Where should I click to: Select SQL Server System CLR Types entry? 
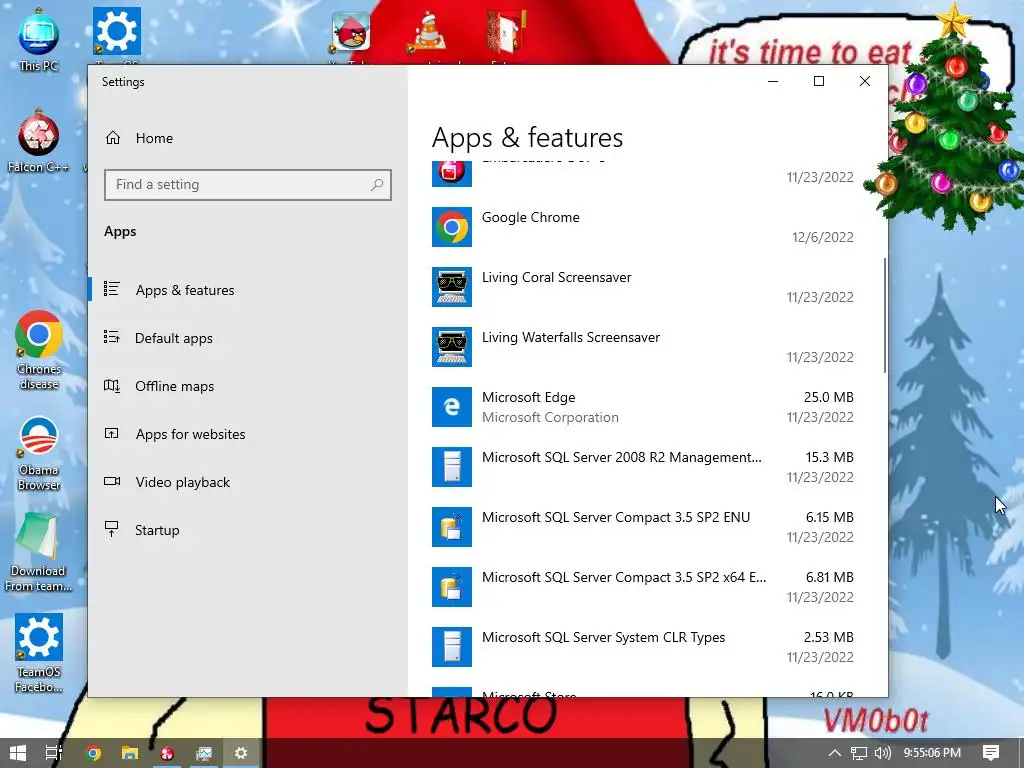point(643,648)
